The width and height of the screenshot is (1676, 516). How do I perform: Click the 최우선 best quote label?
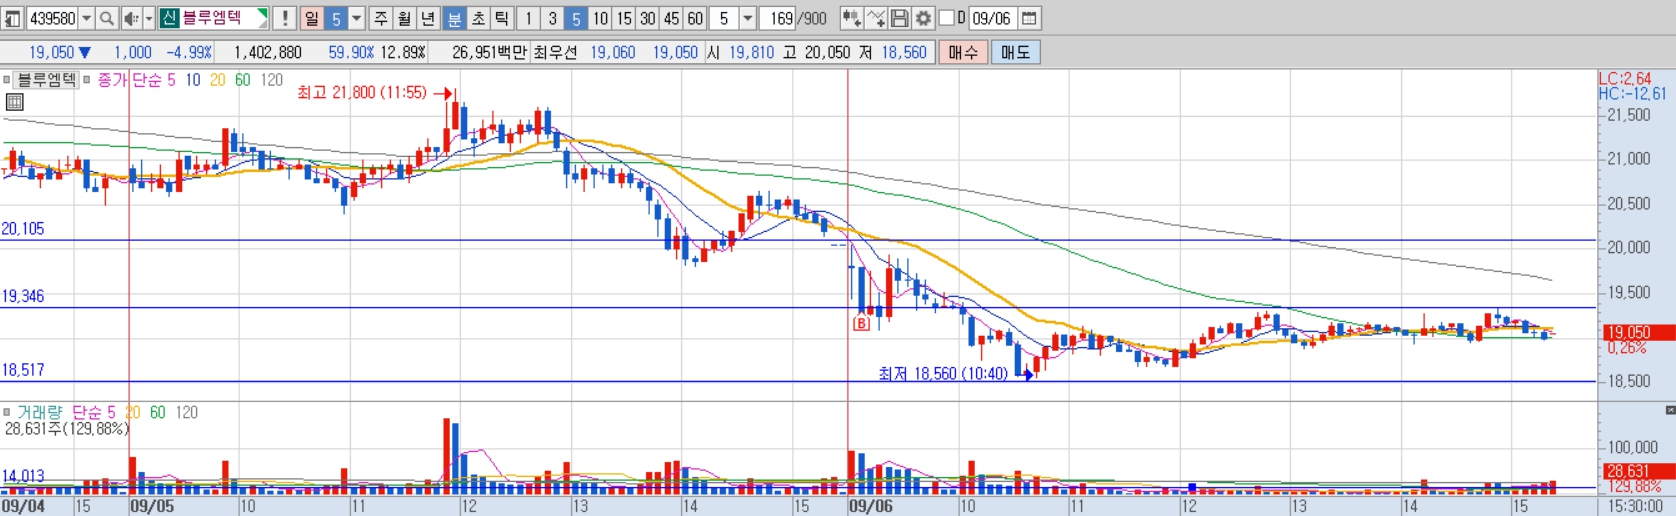click(555, 52)
